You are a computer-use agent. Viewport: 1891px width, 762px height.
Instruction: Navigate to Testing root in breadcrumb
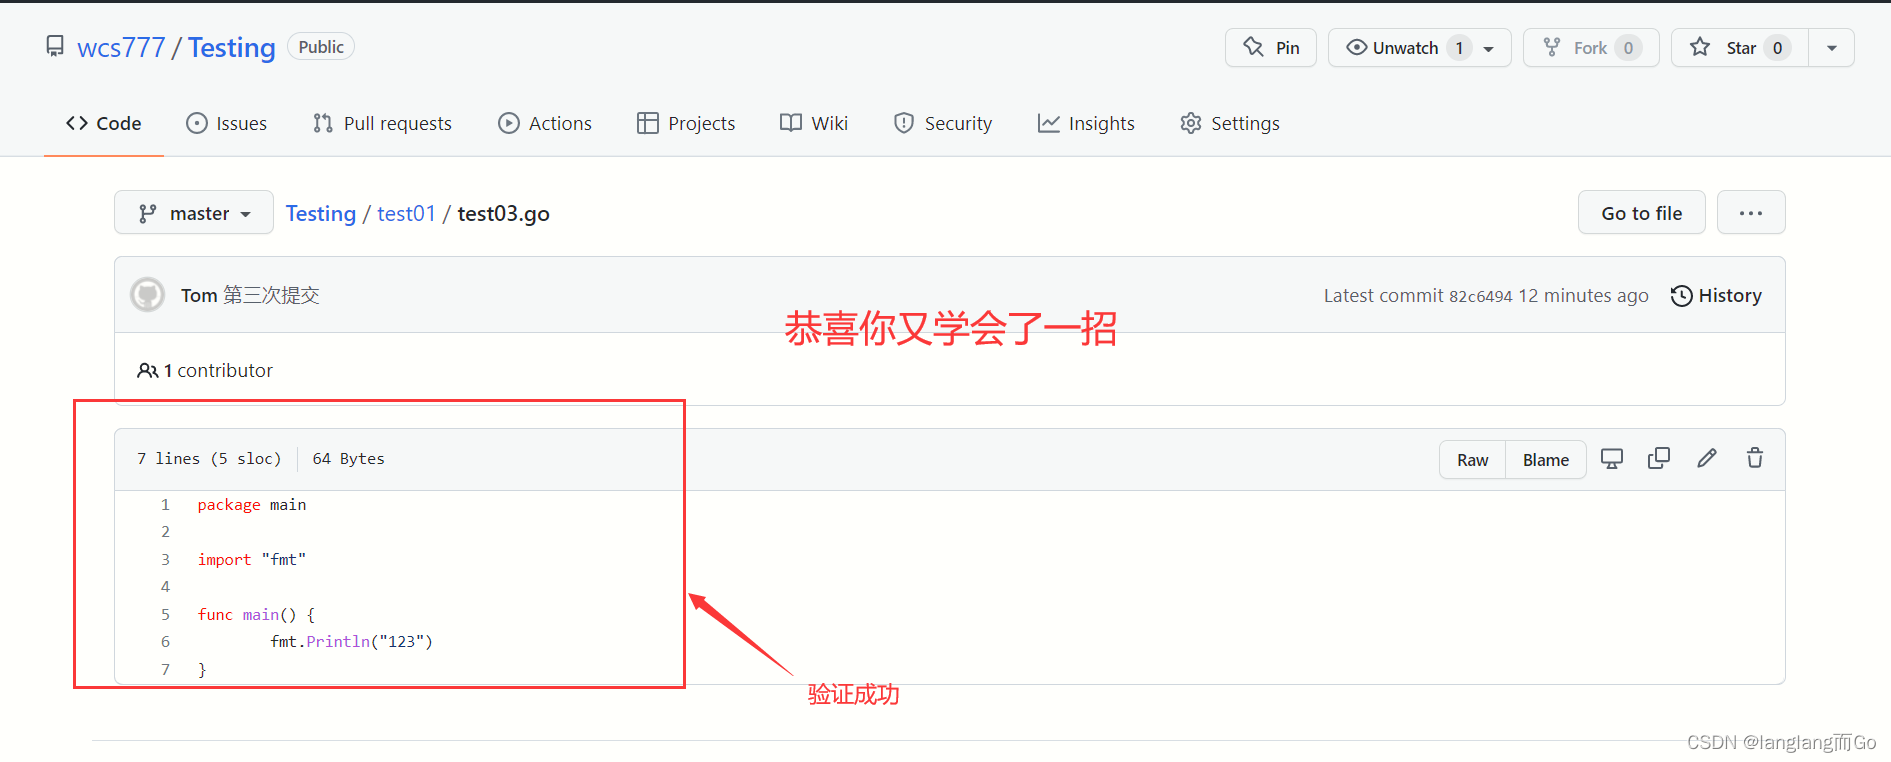pos(321,213)
